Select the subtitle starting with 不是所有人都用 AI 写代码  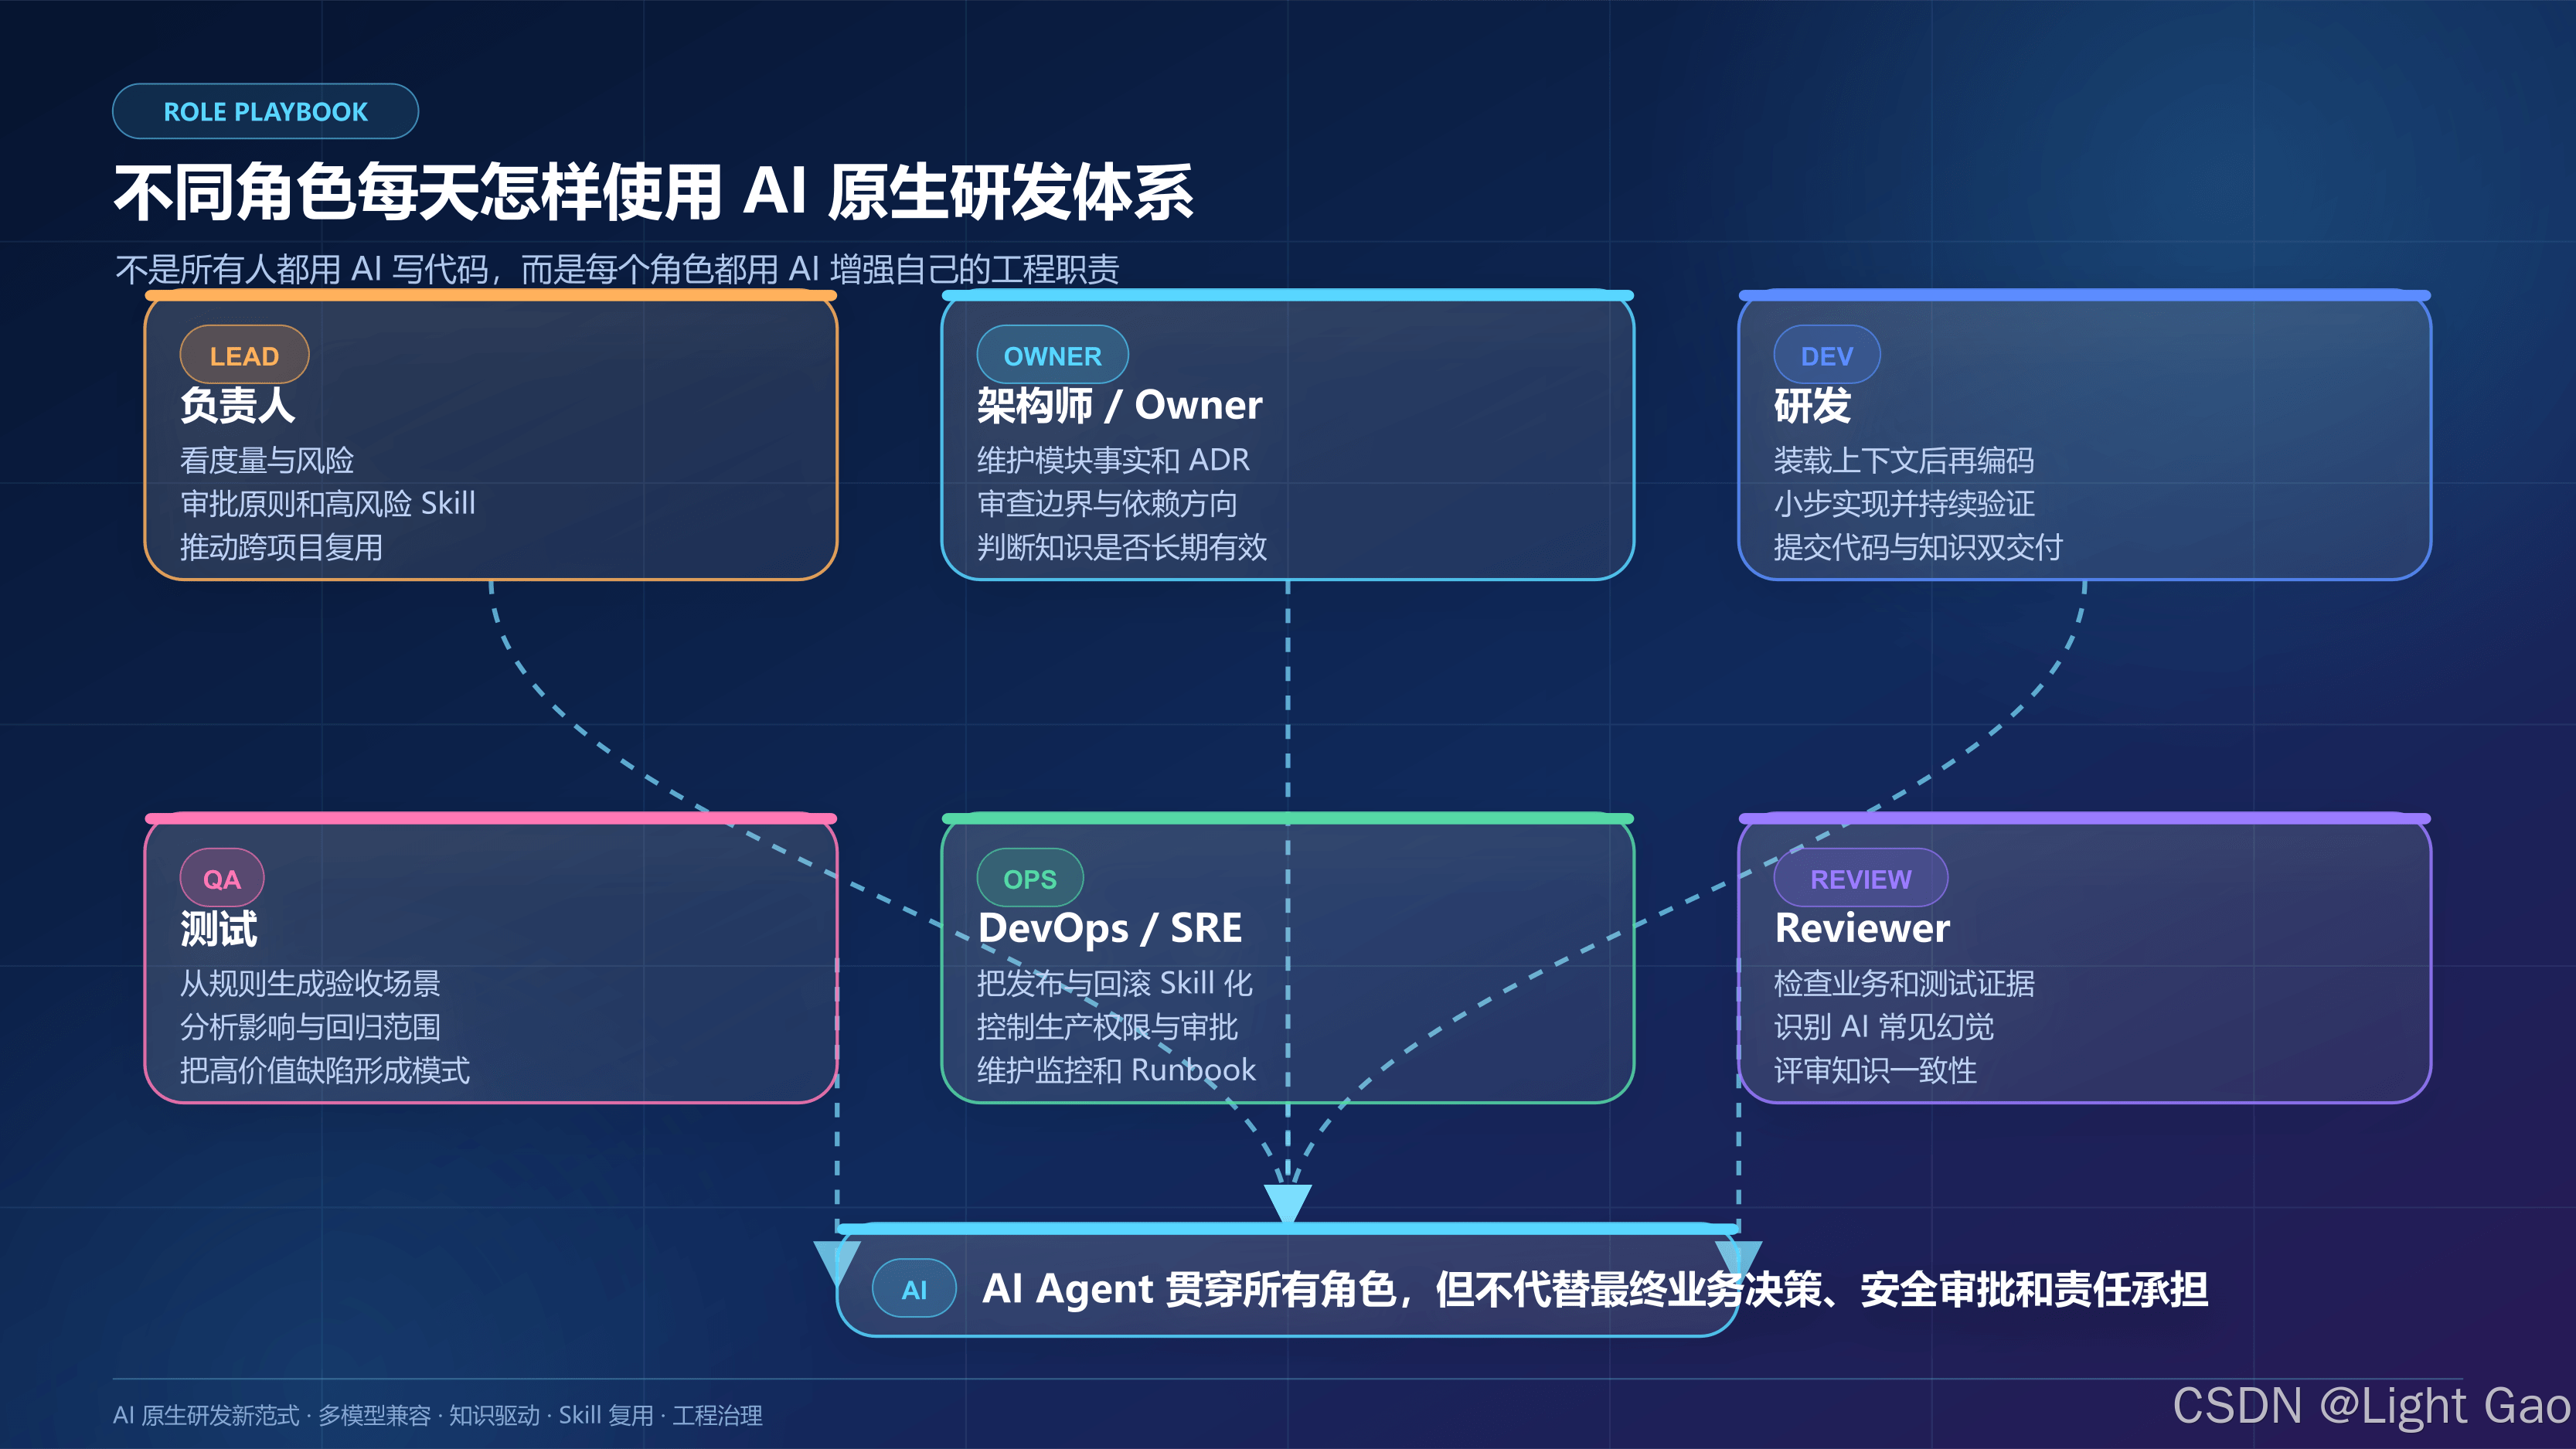[x=617, y=269]
